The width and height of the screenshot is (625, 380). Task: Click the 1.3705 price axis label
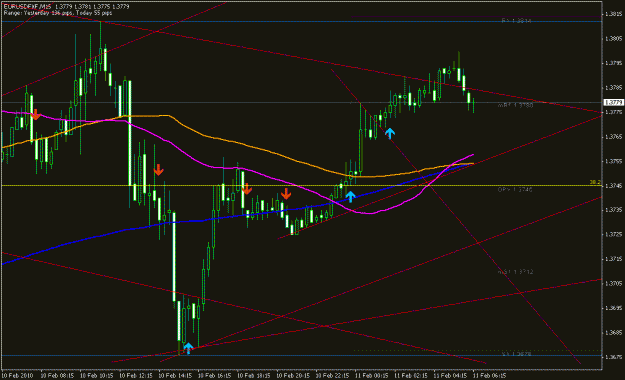click(614, 284)
